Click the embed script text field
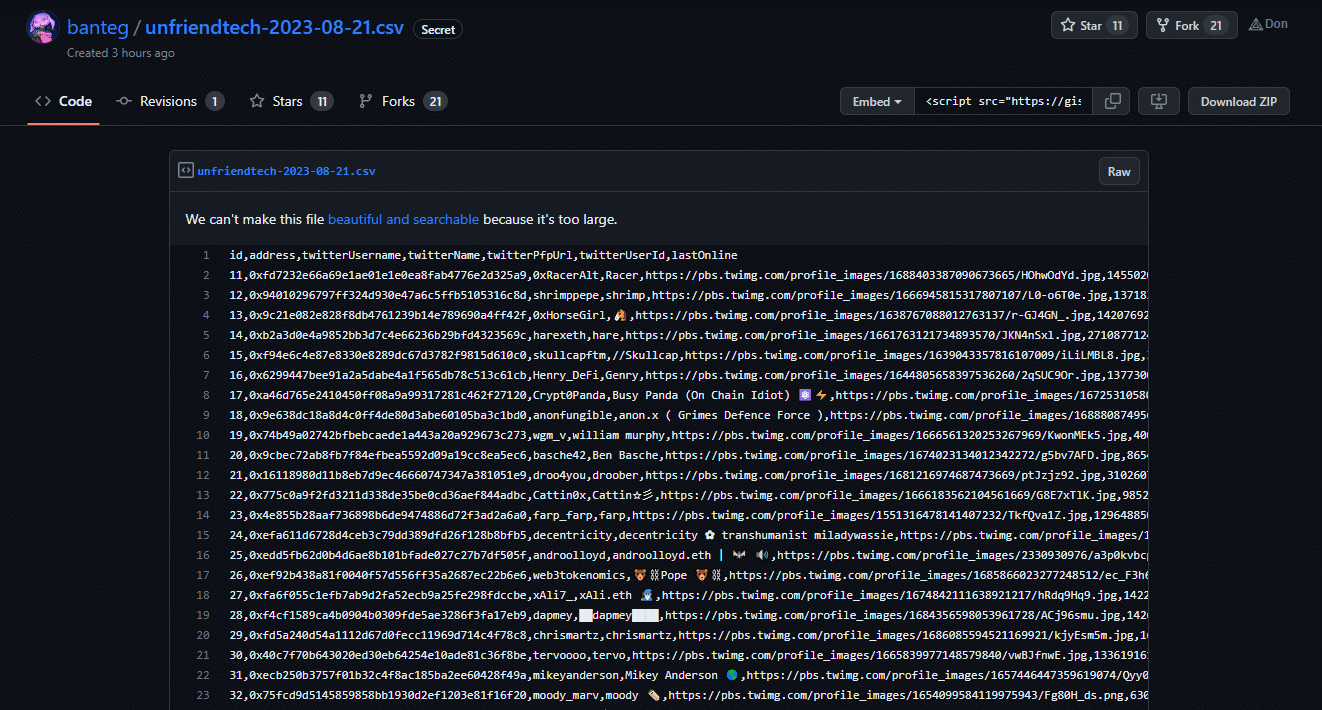This screenshot has height=710, width=1322. point(1003,101)
